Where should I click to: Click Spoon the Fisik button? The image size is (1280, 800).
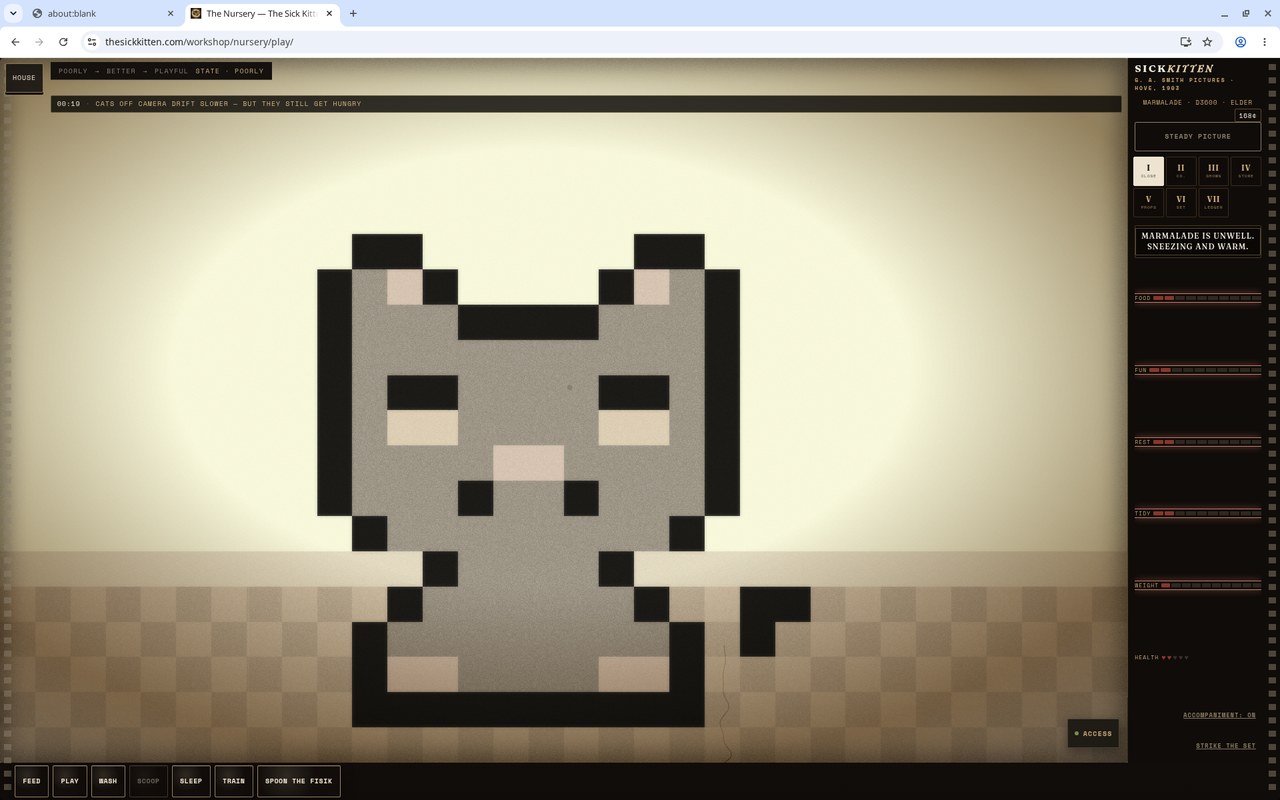(x=299, y=781)
